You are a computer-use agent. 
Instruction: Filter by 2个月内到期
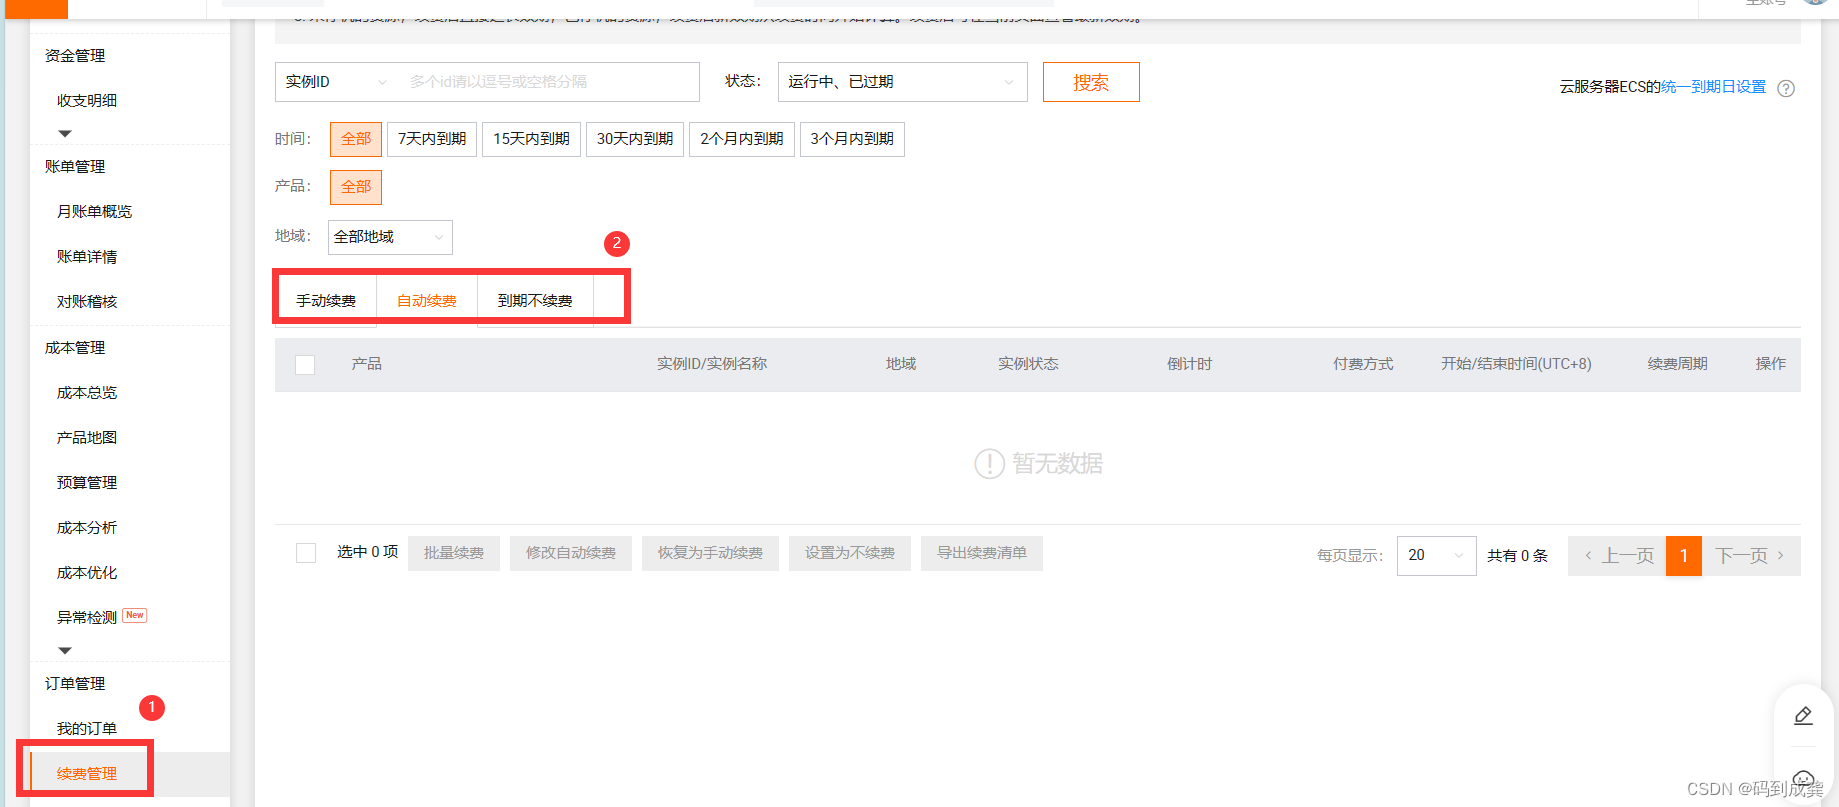point(742,139)
